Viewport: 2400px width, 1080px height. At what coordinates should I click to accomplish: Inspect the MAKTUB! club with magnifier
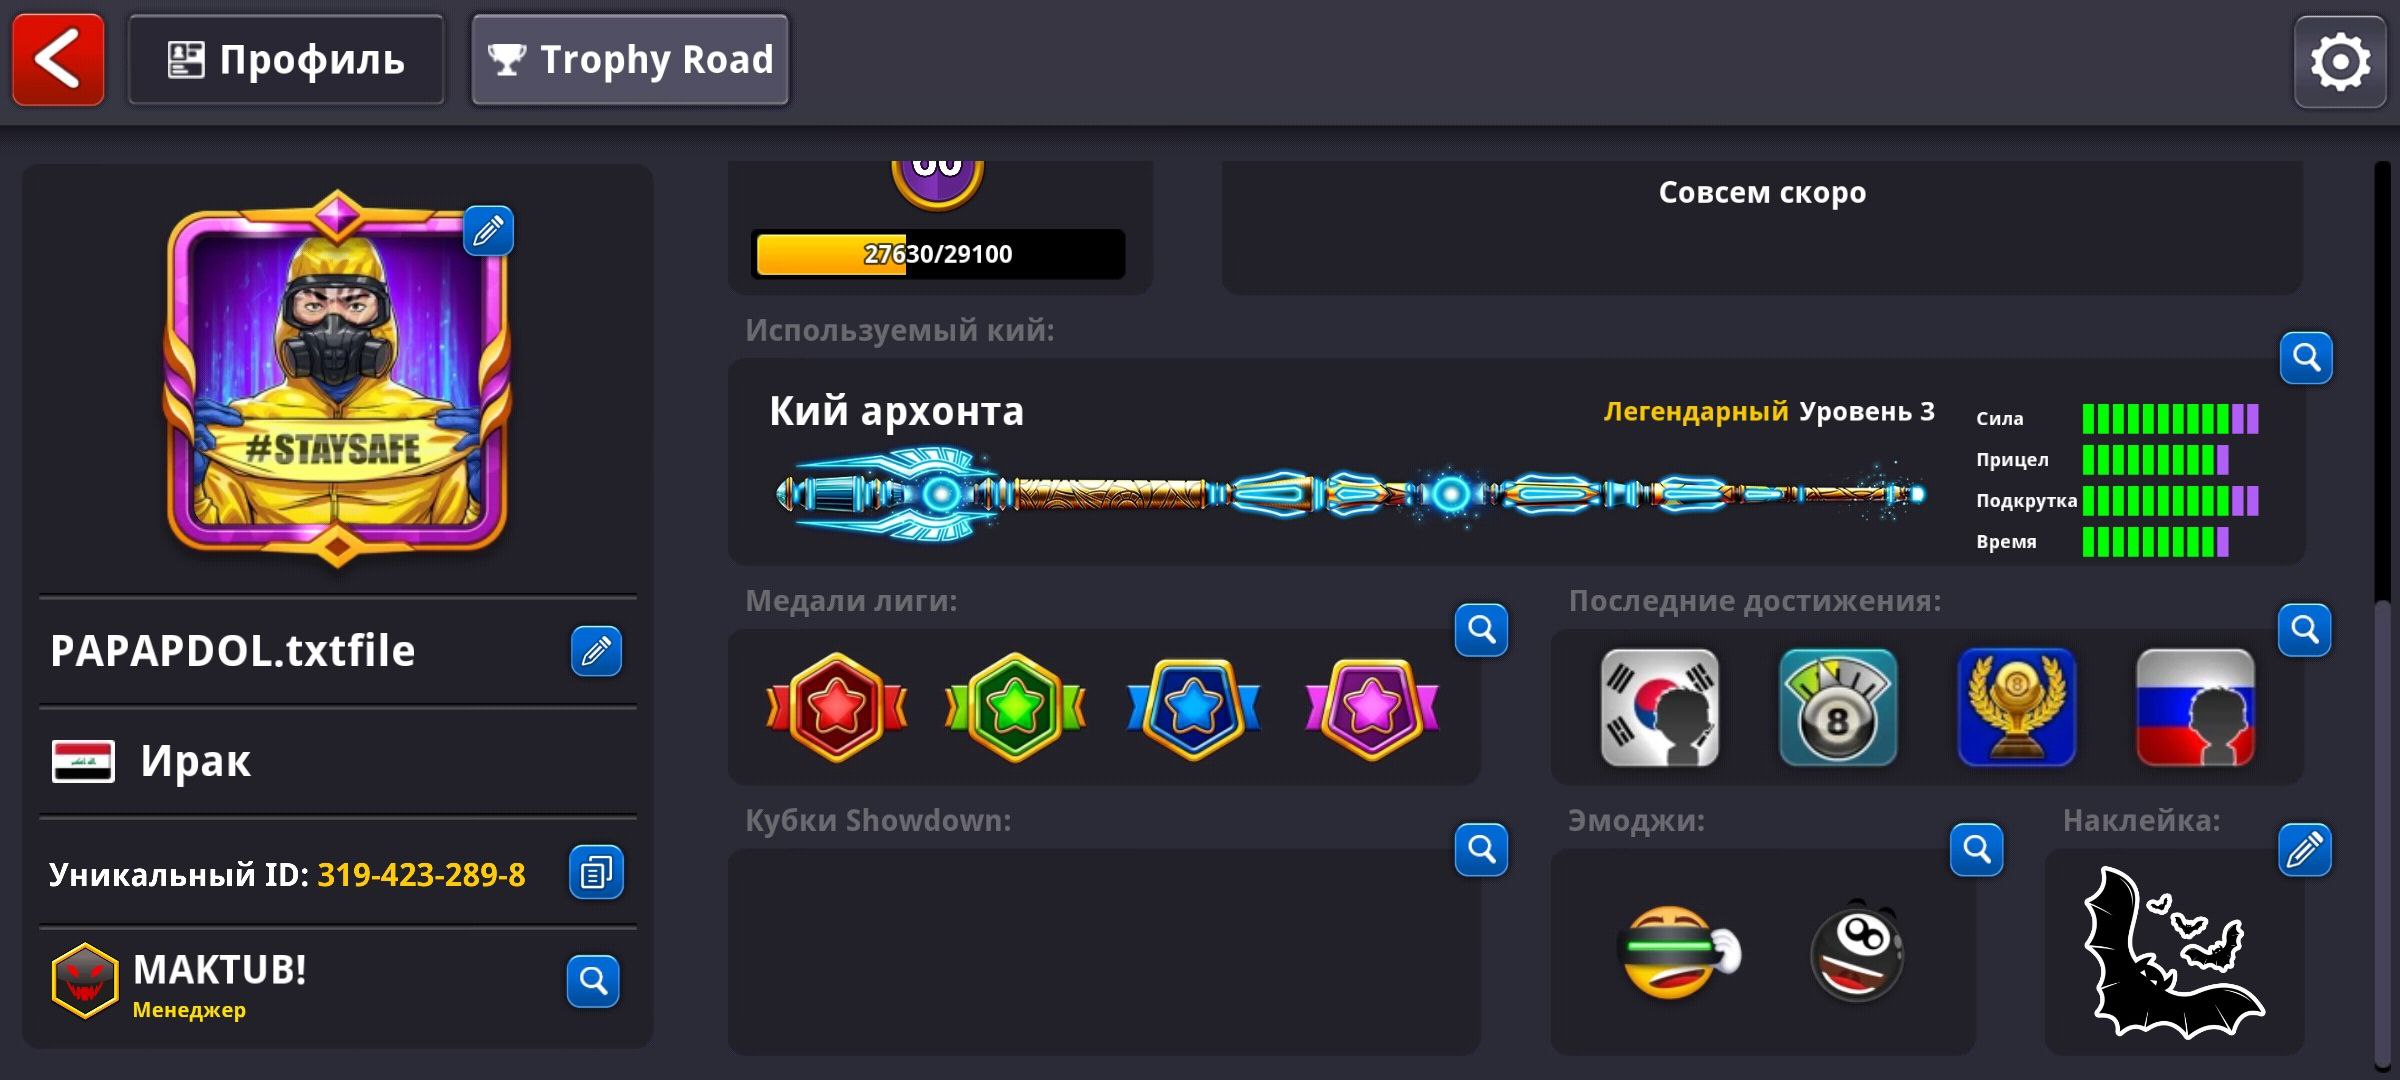coord(593,981)
